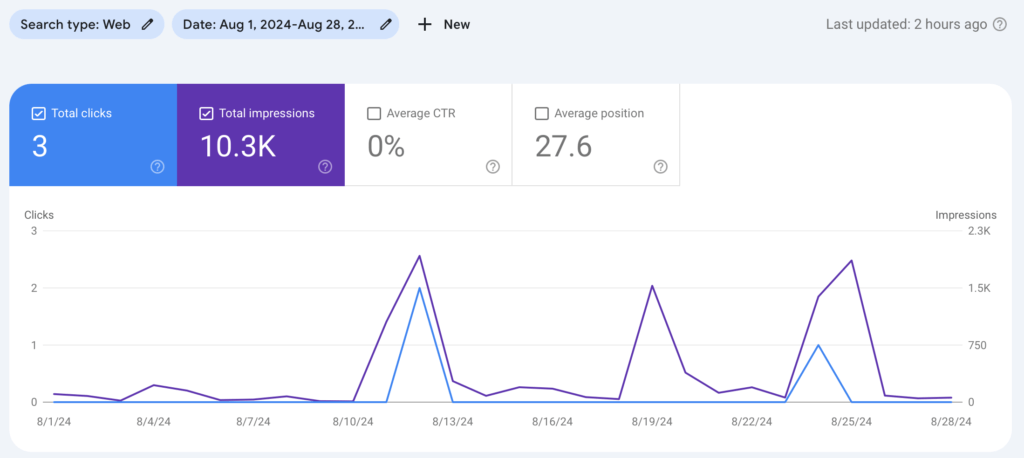Uncheck the Total impressions checkbox
The image size is (1024, 458).
(206, 113)
